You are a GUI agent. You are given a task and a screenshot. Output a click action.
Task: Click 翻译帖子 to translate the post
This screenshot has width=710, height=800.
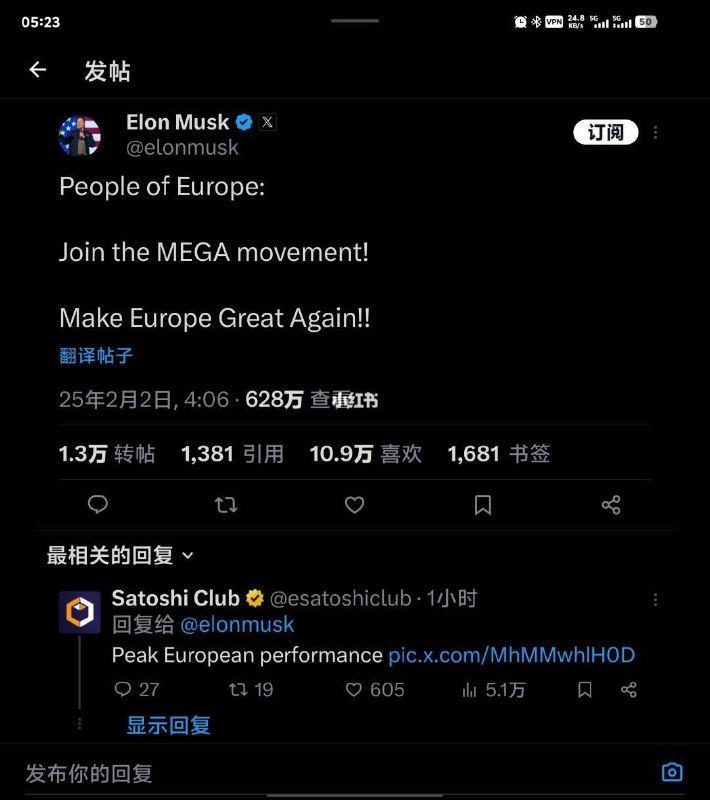96,356
